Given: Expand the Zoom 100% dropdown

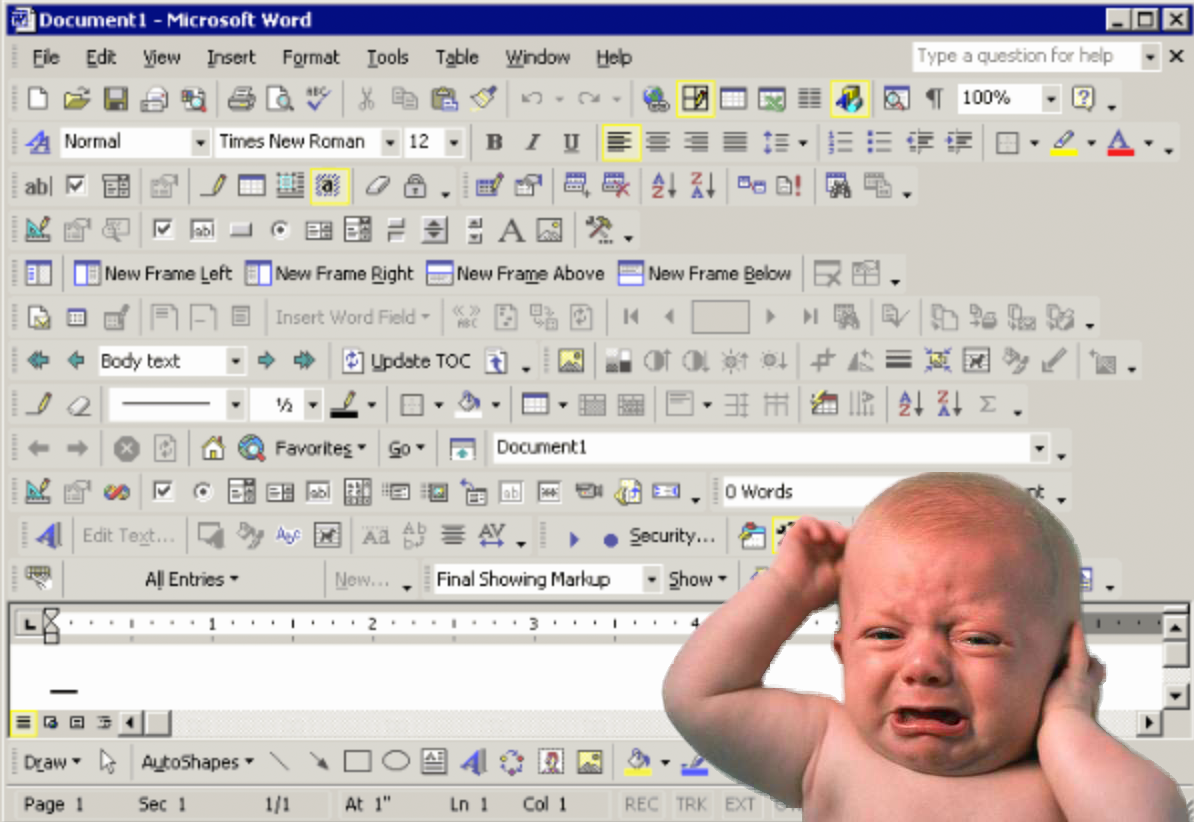Looking at the screenshot, I should click(1050, 98).
